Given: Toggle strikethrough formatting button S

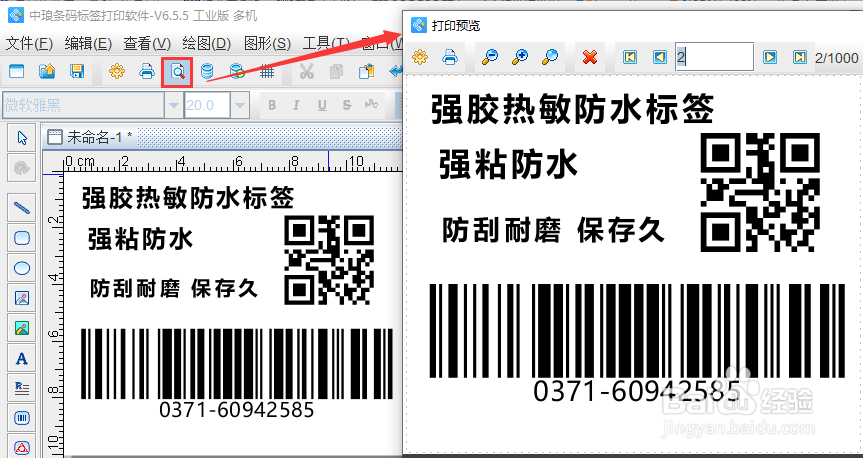Looking at the screenshot, I should click(347, 105).
